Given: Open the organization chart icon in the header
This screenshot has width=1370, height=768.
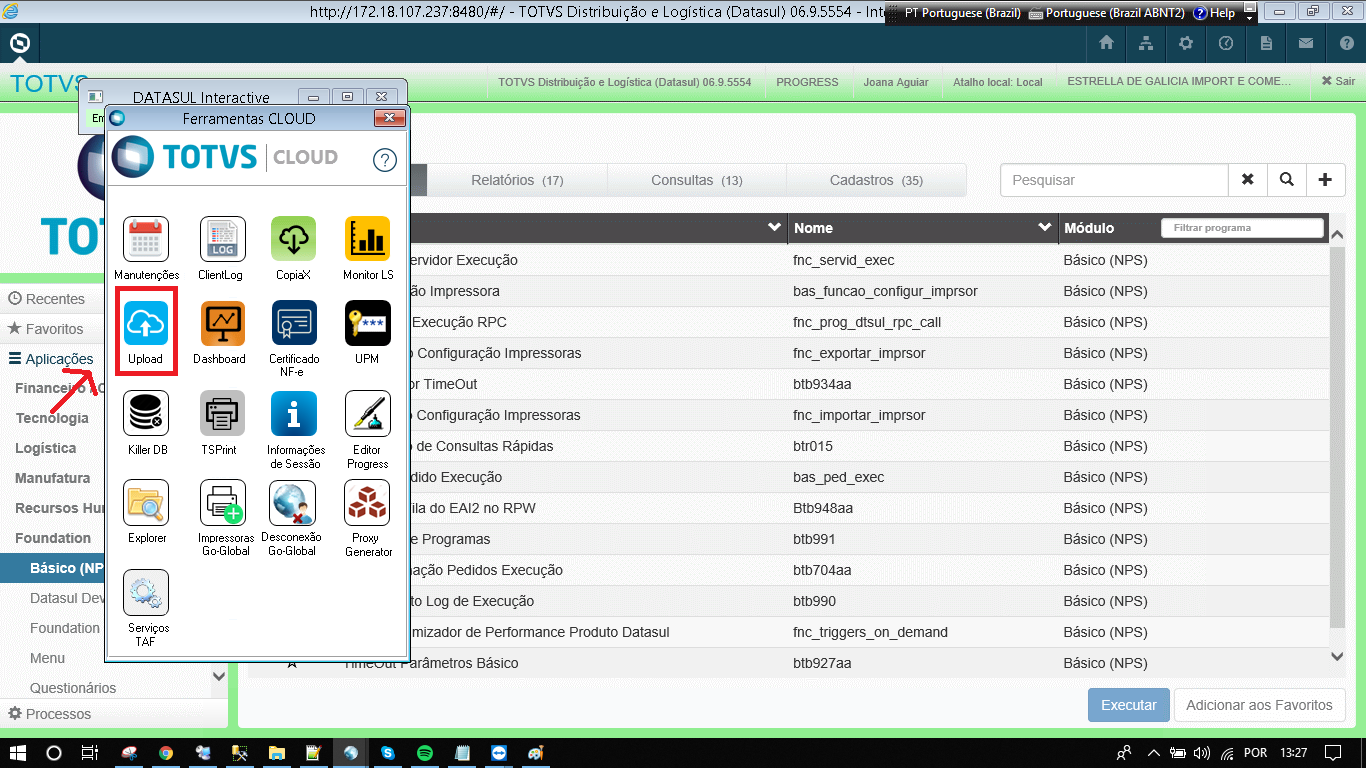Looking at the screenshot, I should coord(1146,44).
